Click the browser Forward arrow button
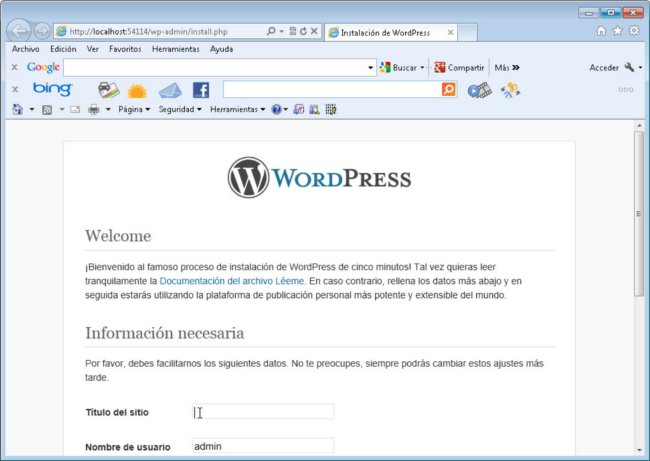650x461 pixels. [42, 31]
